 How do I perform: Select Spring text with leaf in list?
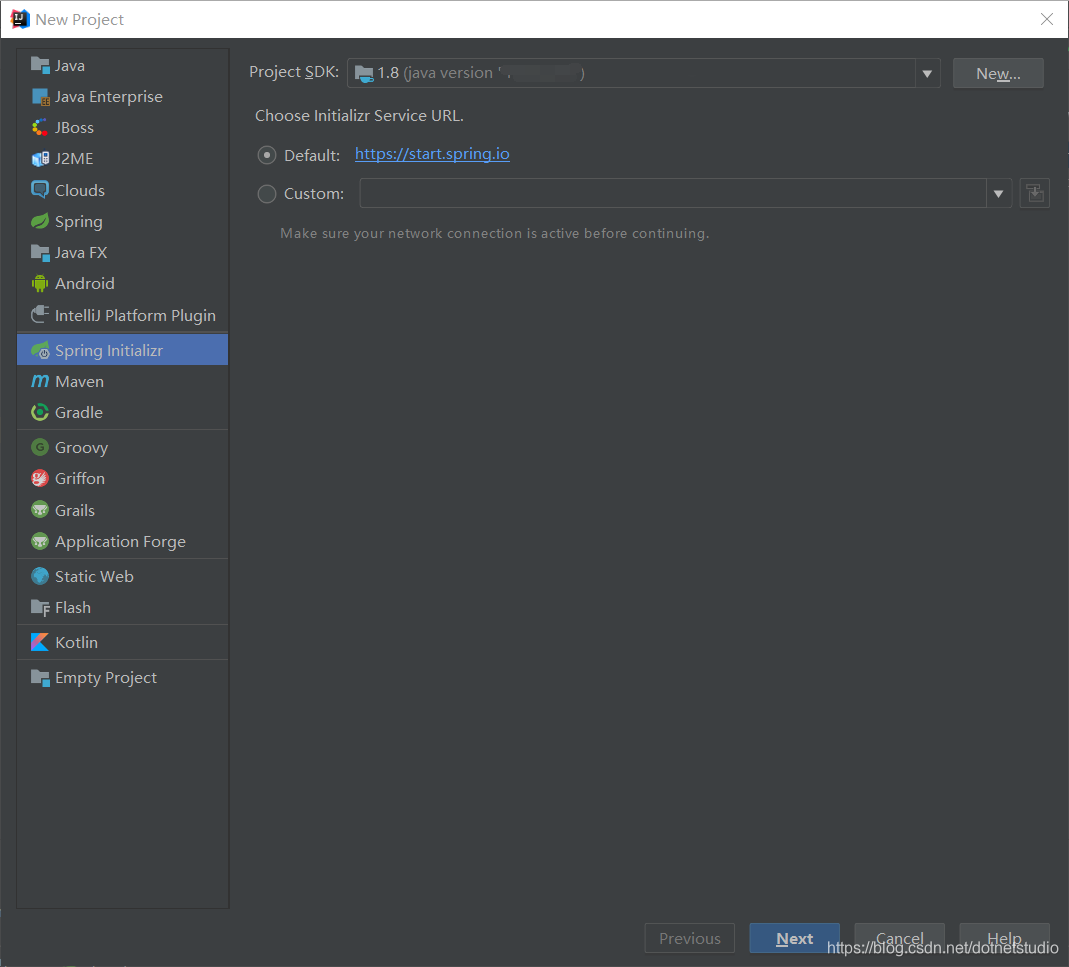pos(78,222)
